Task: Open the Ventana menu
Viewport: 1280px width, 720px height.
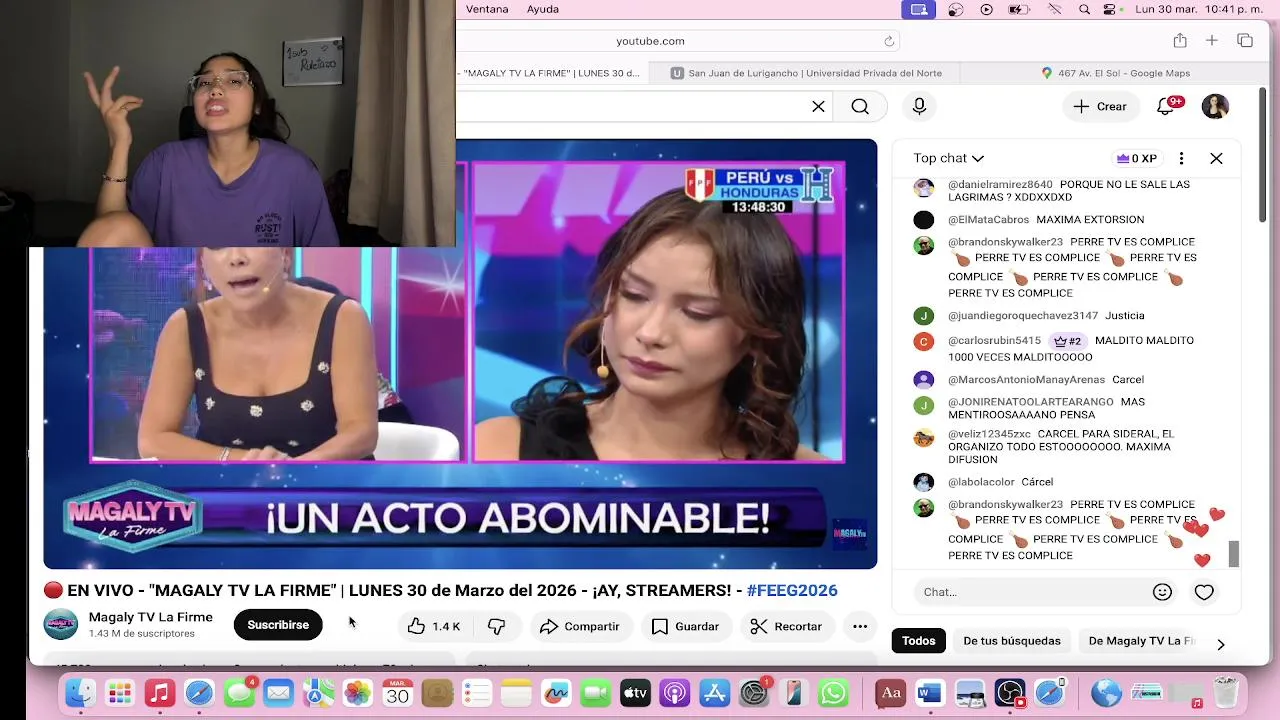Action: [x=487, y=9]
